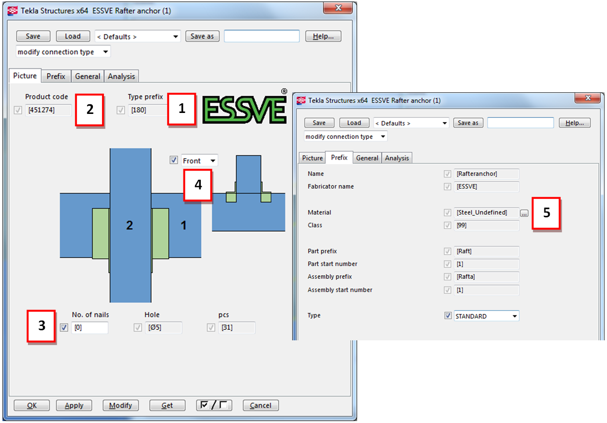607x423 pixels.
Task: Click the Save as name field in right window
Action: [520, 123]
